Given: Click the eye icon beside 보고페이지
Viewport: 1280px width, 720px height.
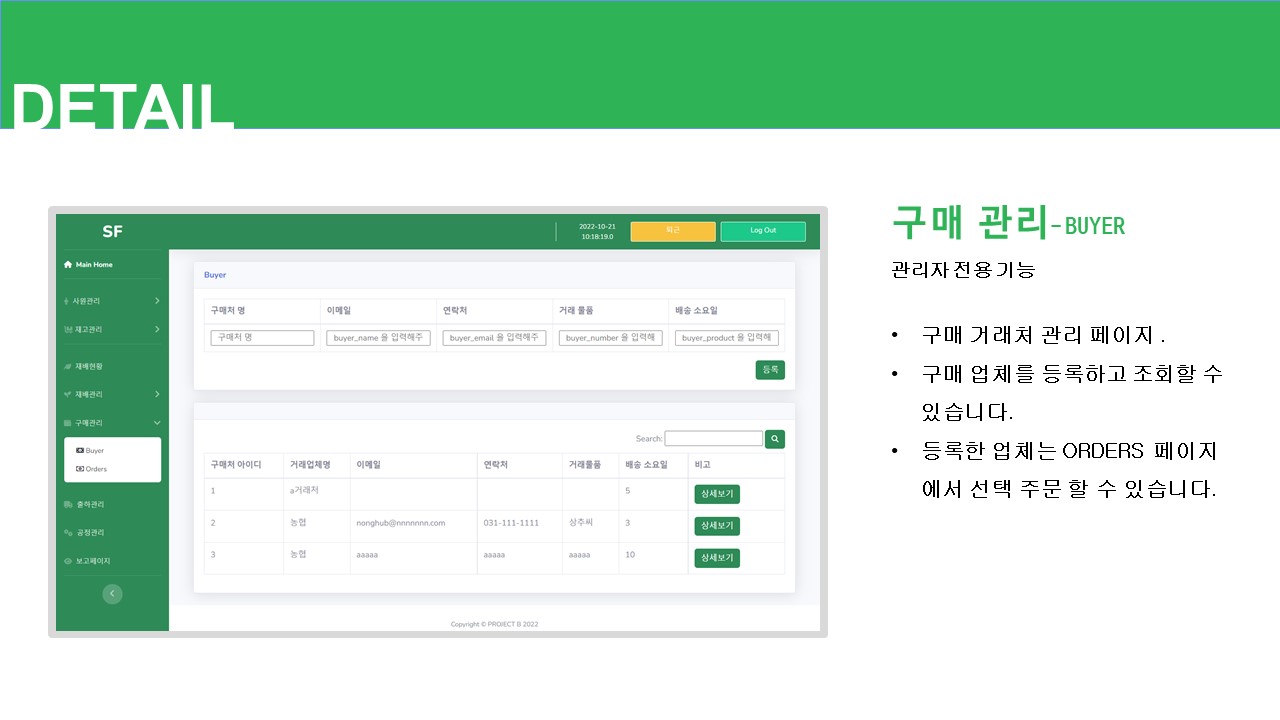Looking at the screenshot, I should pos(68,561).
